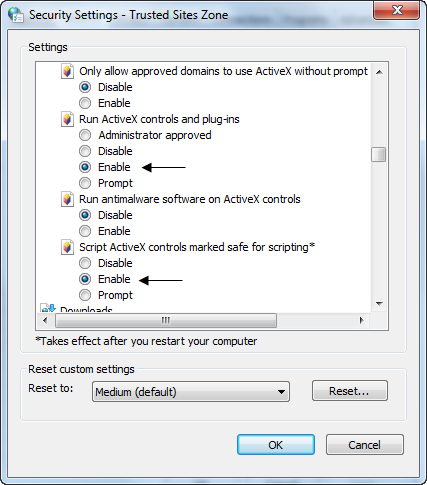This screenshot has width=427, height=485.
Task: Click the icon beside Run antimalware software on ActiveX
Action: point(67,199)
